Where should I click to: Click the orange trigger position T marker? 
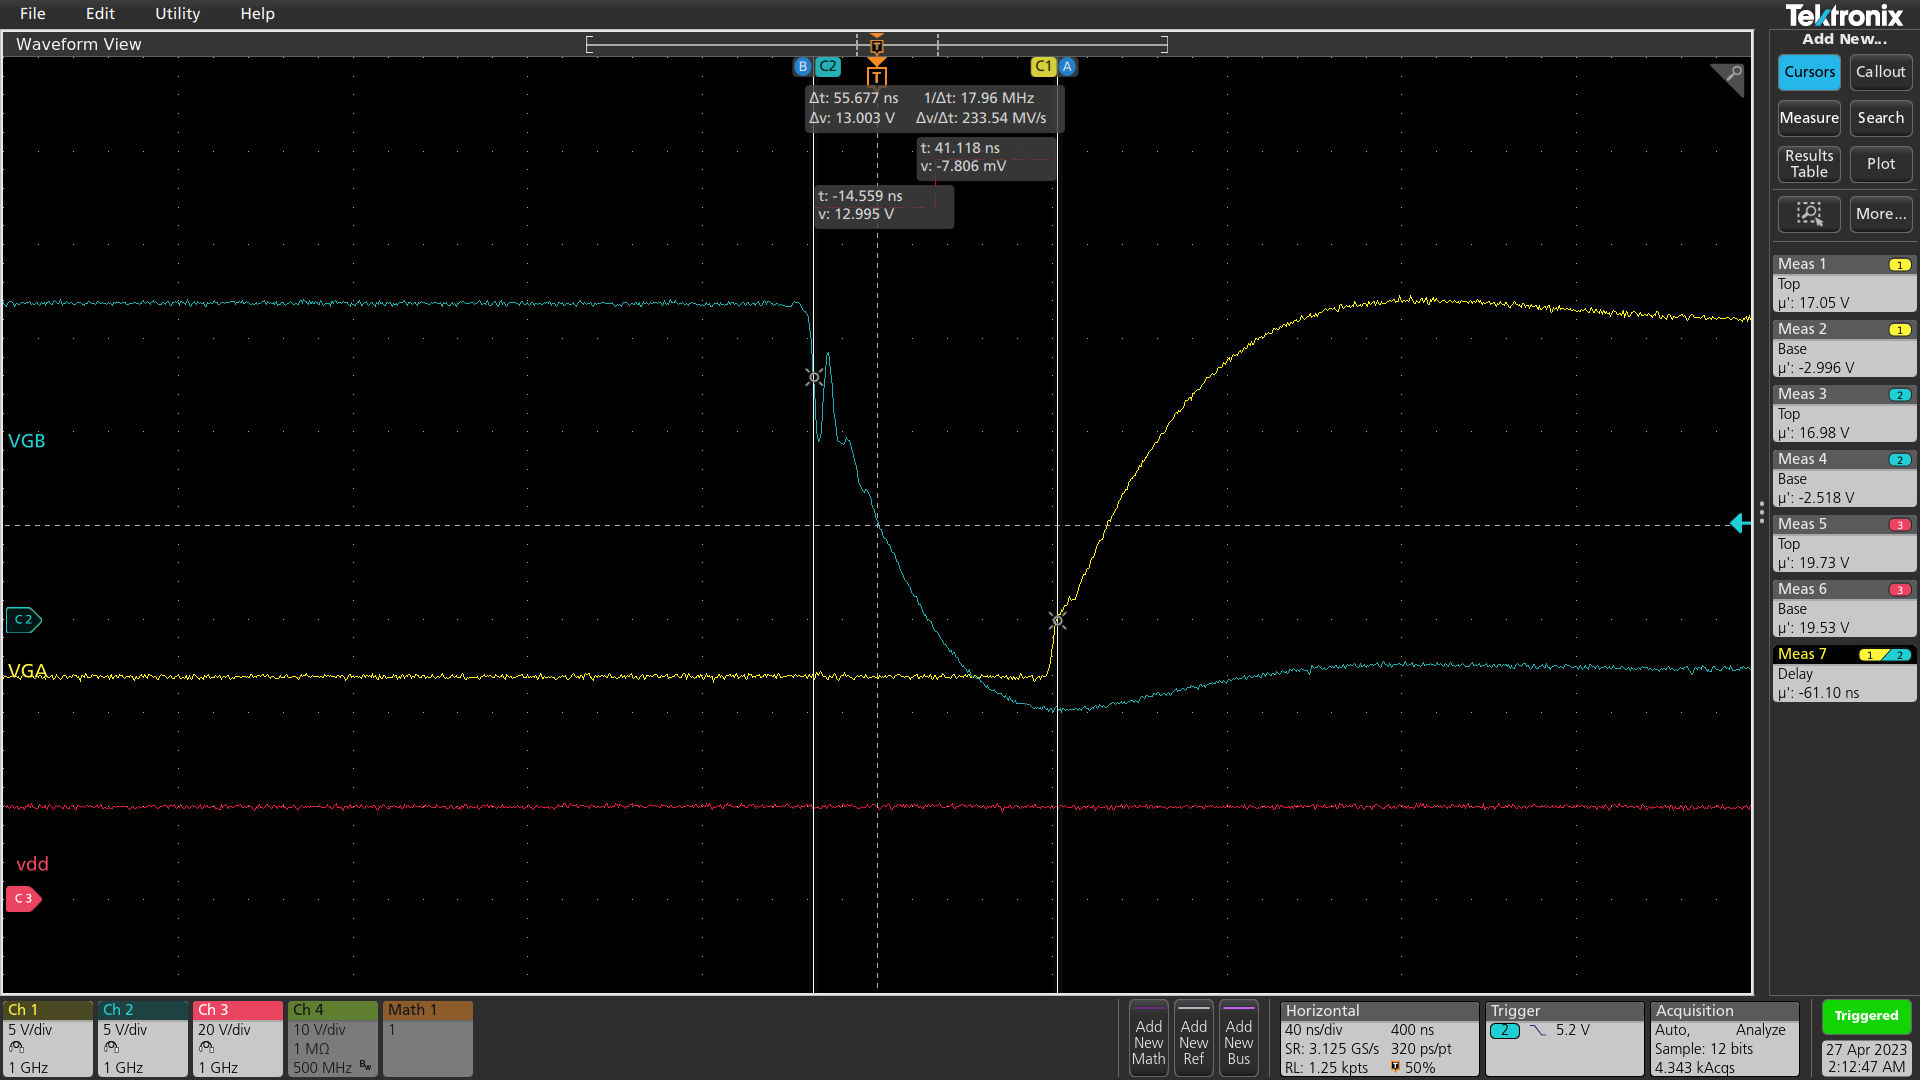[876, 76]
